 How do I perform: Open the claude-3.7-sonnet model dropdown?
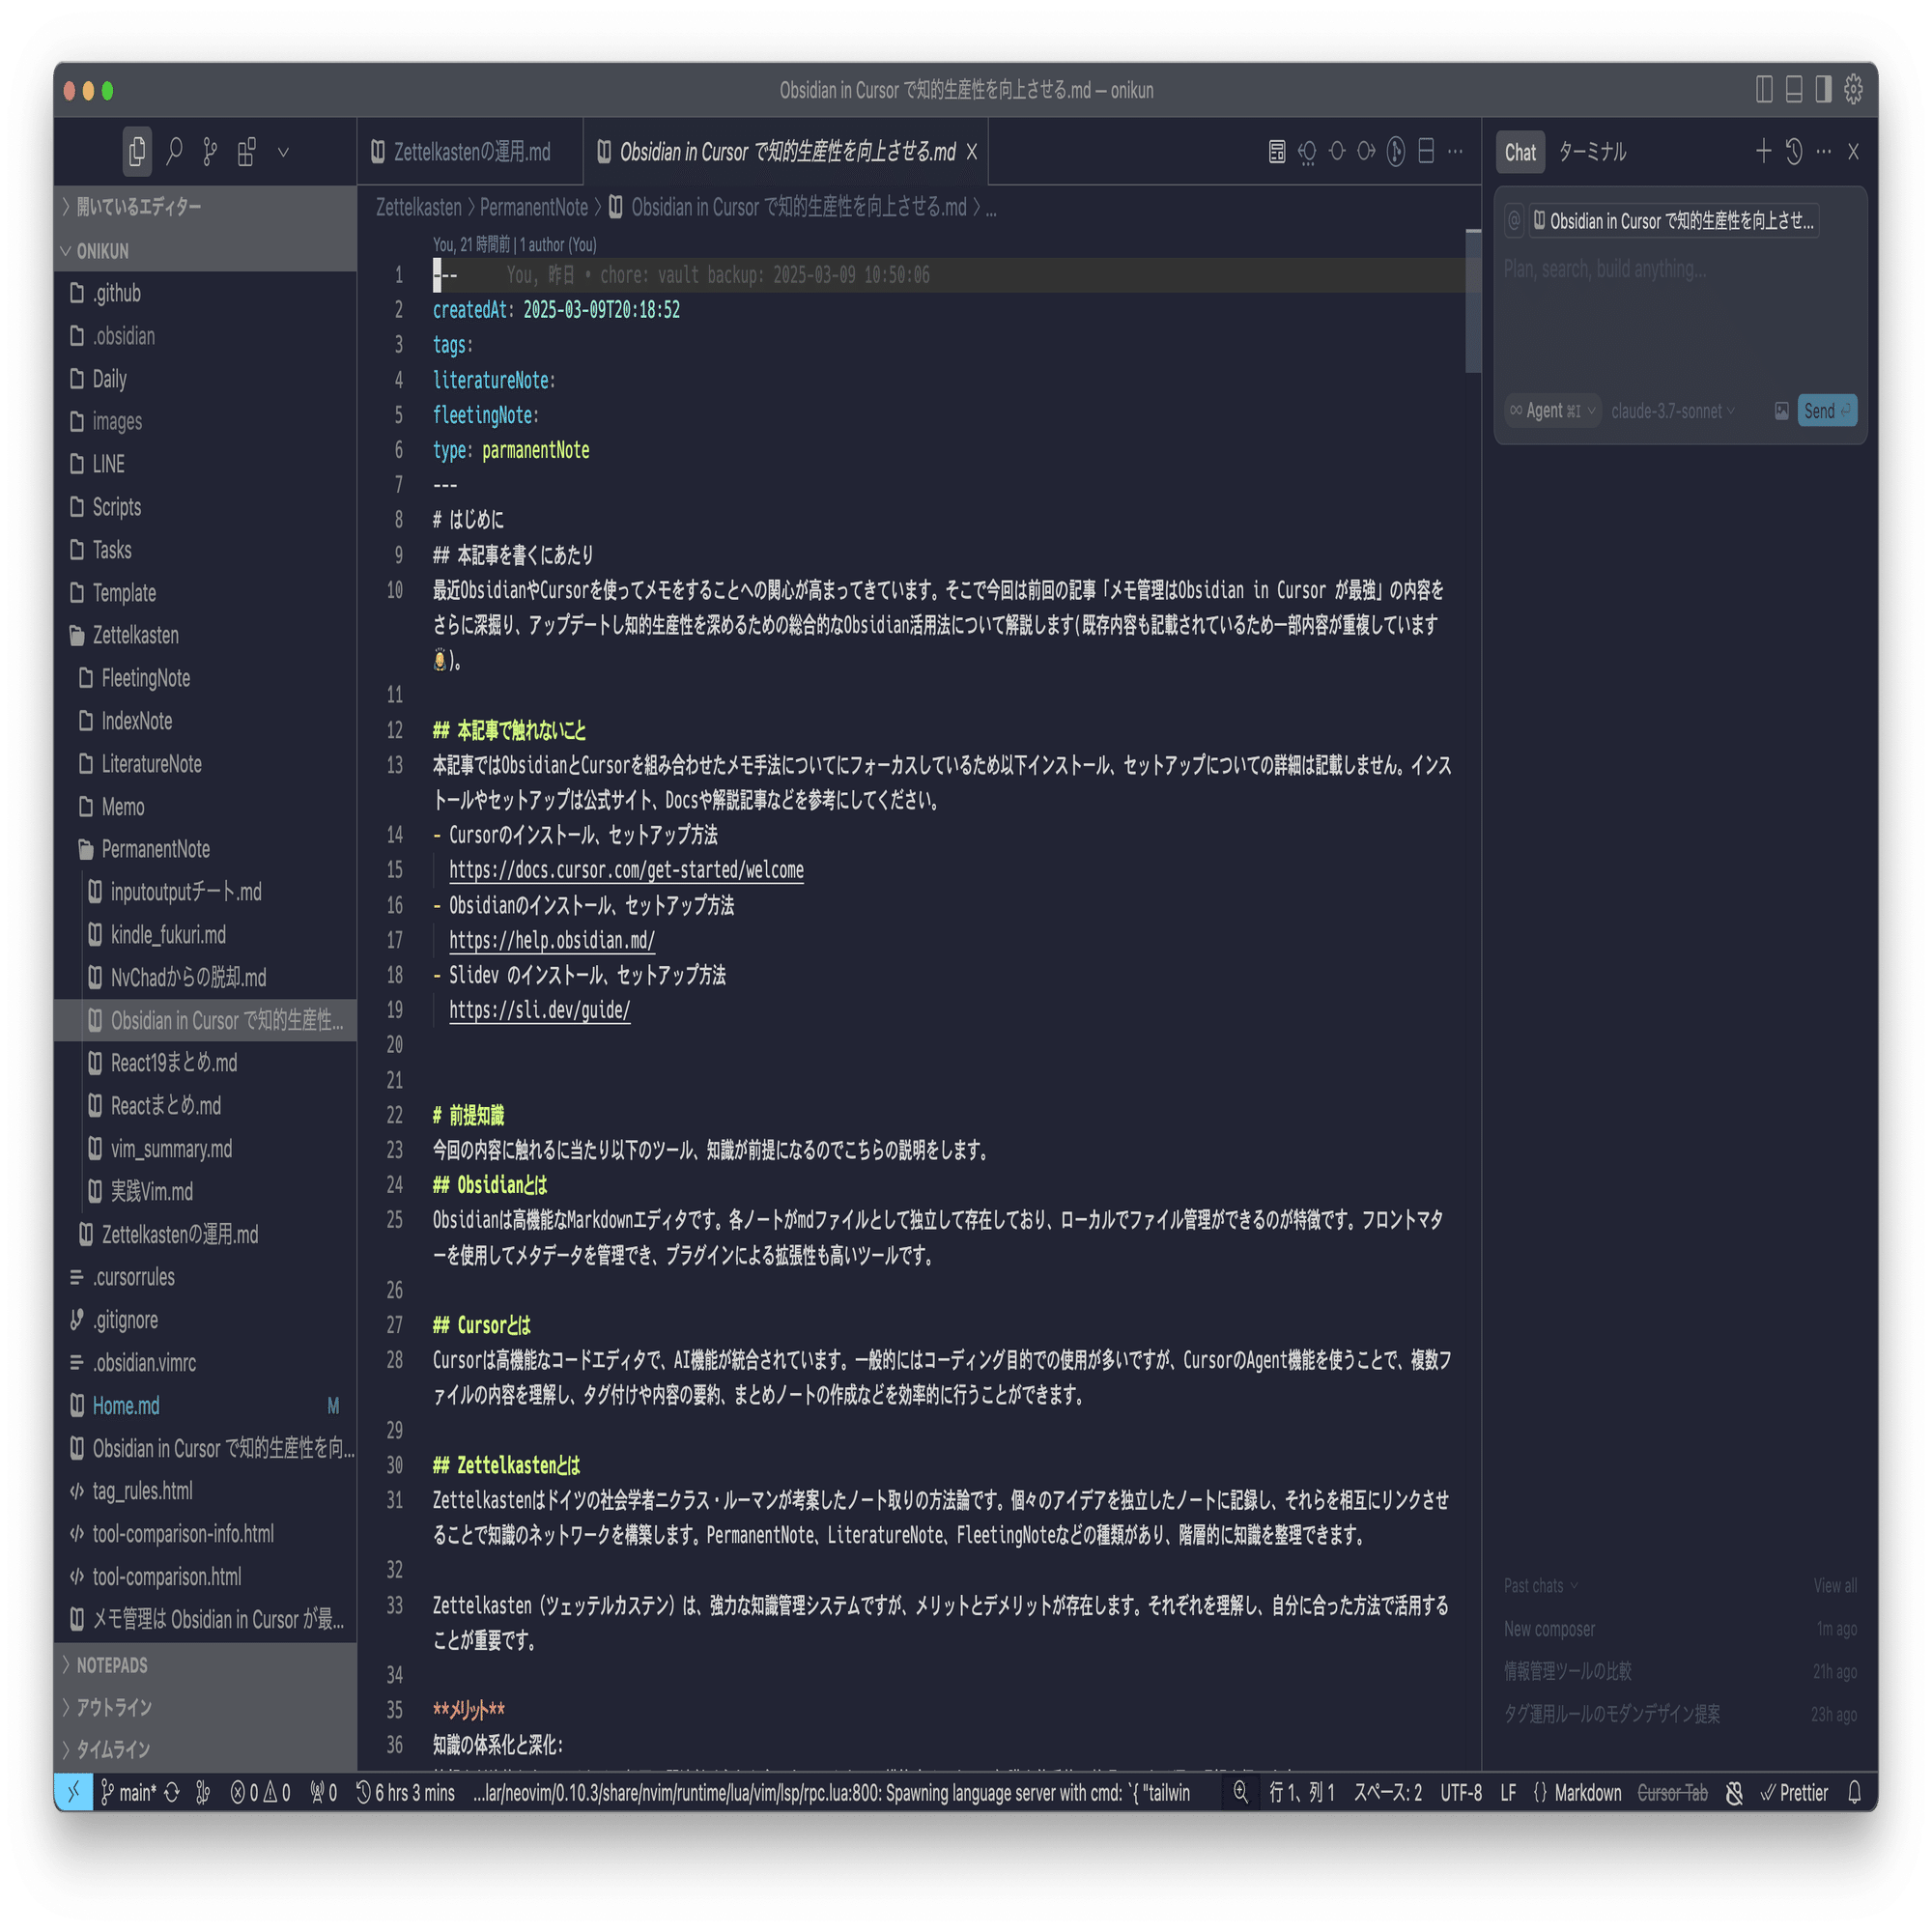(1673, 411)
